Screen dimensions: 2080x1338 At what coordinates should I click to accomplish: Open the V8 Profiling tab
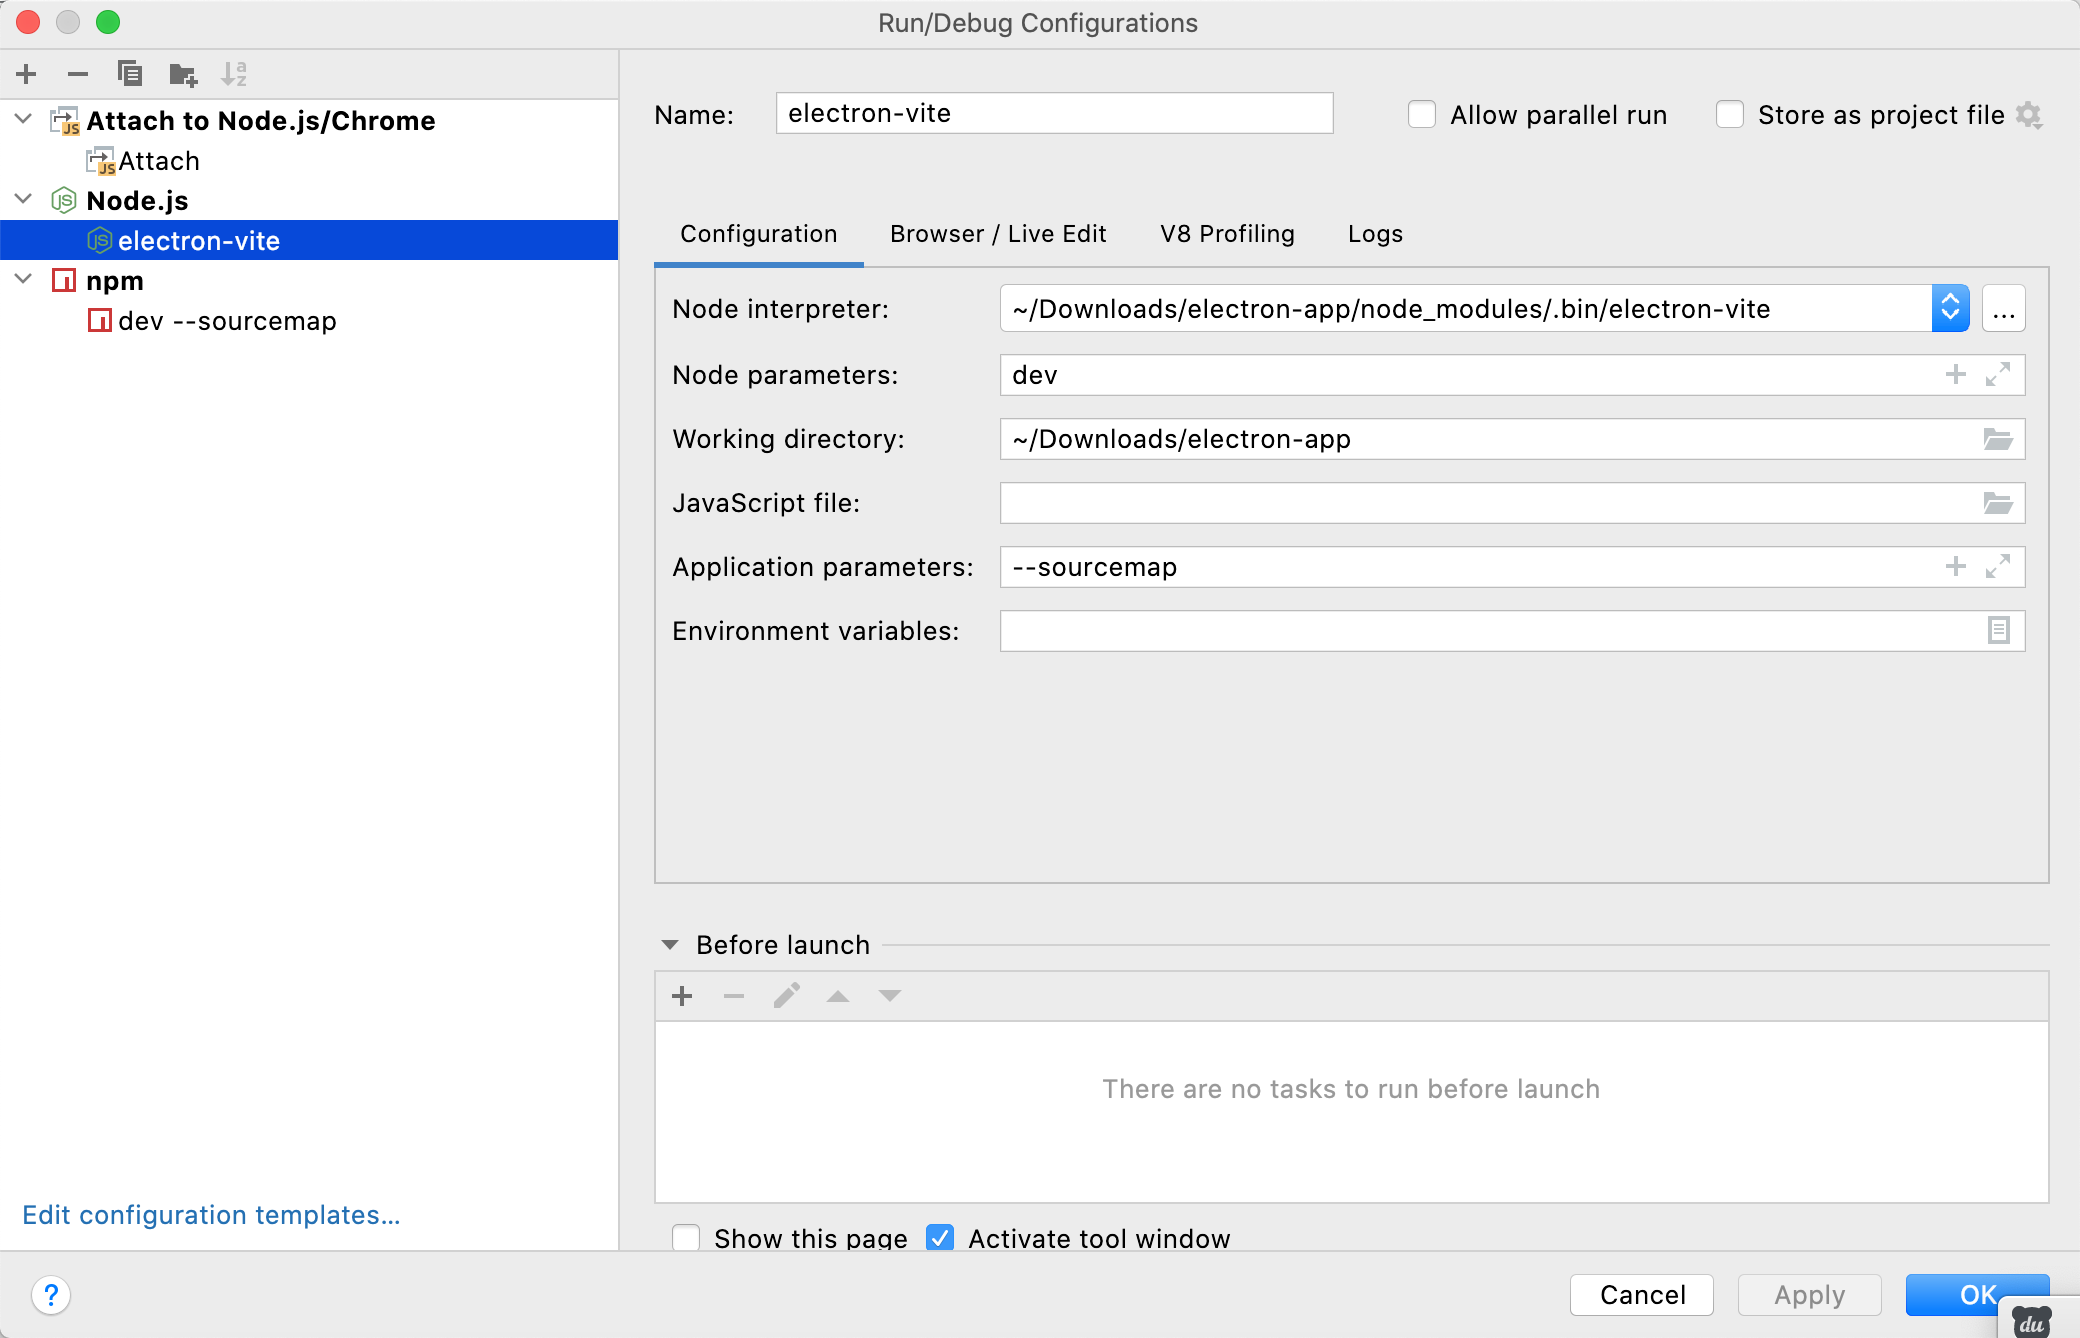1227,234
